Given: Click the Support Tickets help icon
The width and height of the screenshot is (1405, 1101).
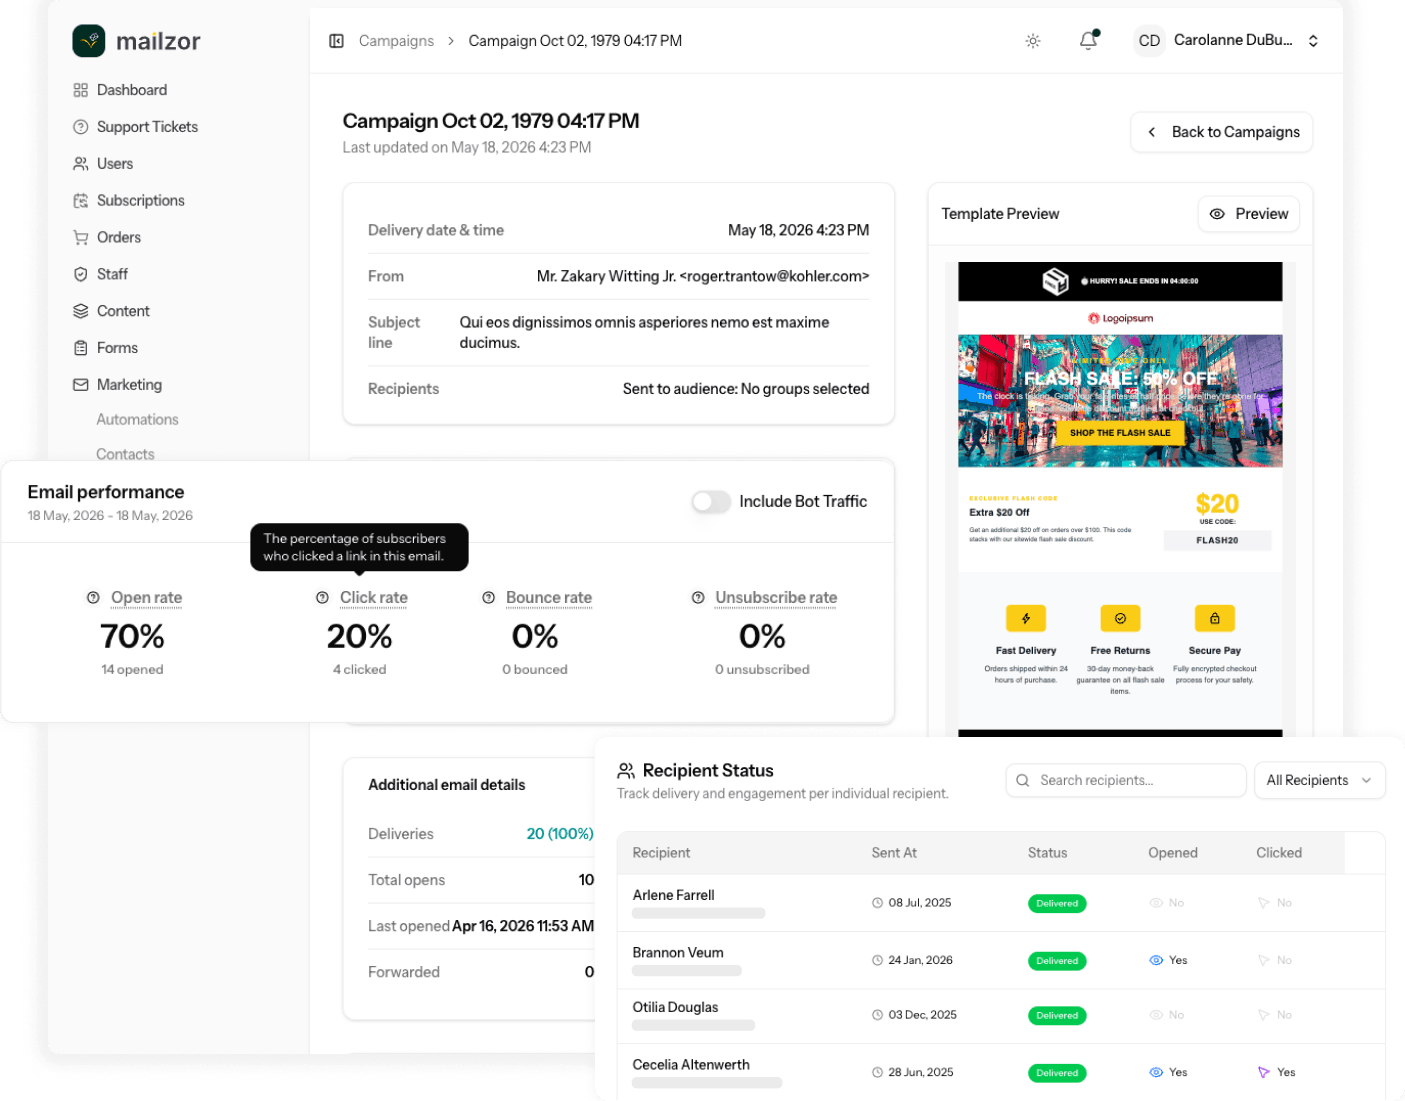Looking at the screenshot, I should point(81,127).
